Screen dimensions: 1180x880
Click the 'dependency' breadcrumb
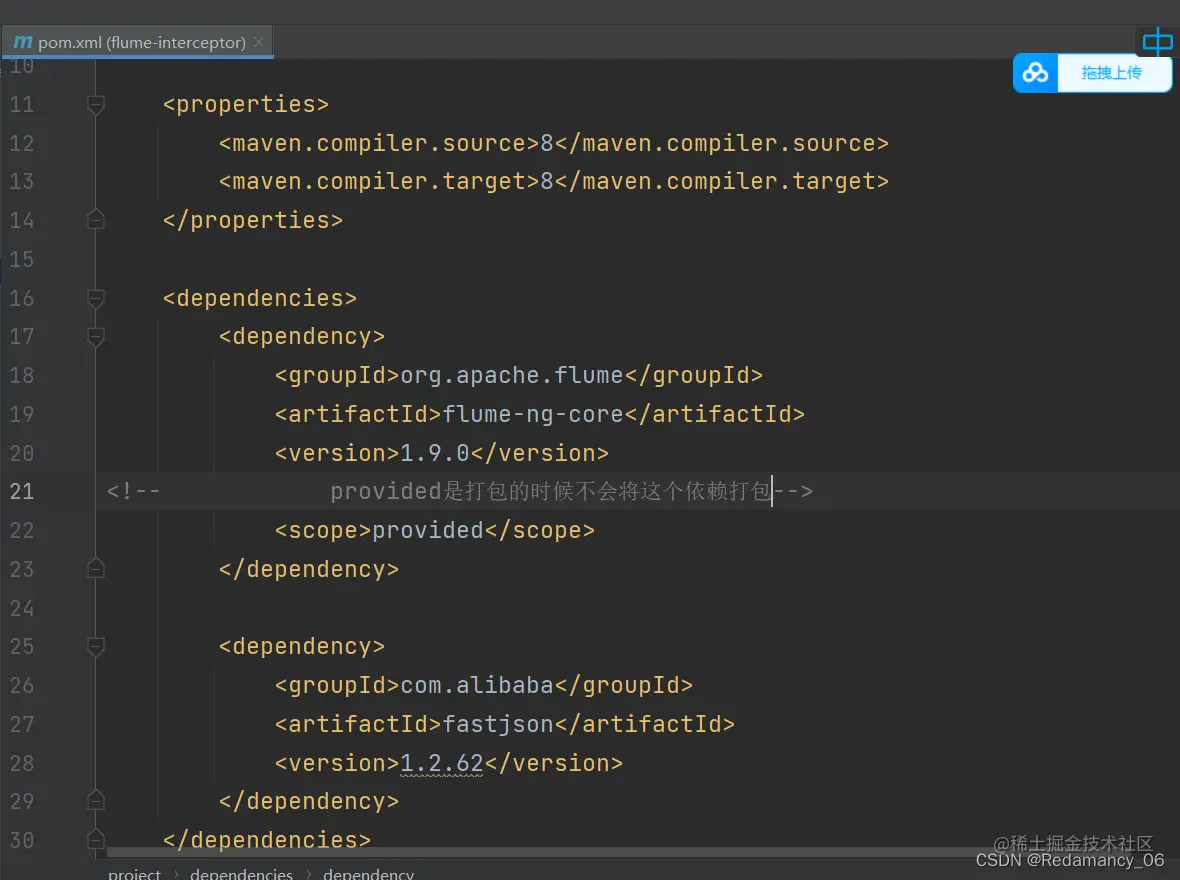(368, 874)
